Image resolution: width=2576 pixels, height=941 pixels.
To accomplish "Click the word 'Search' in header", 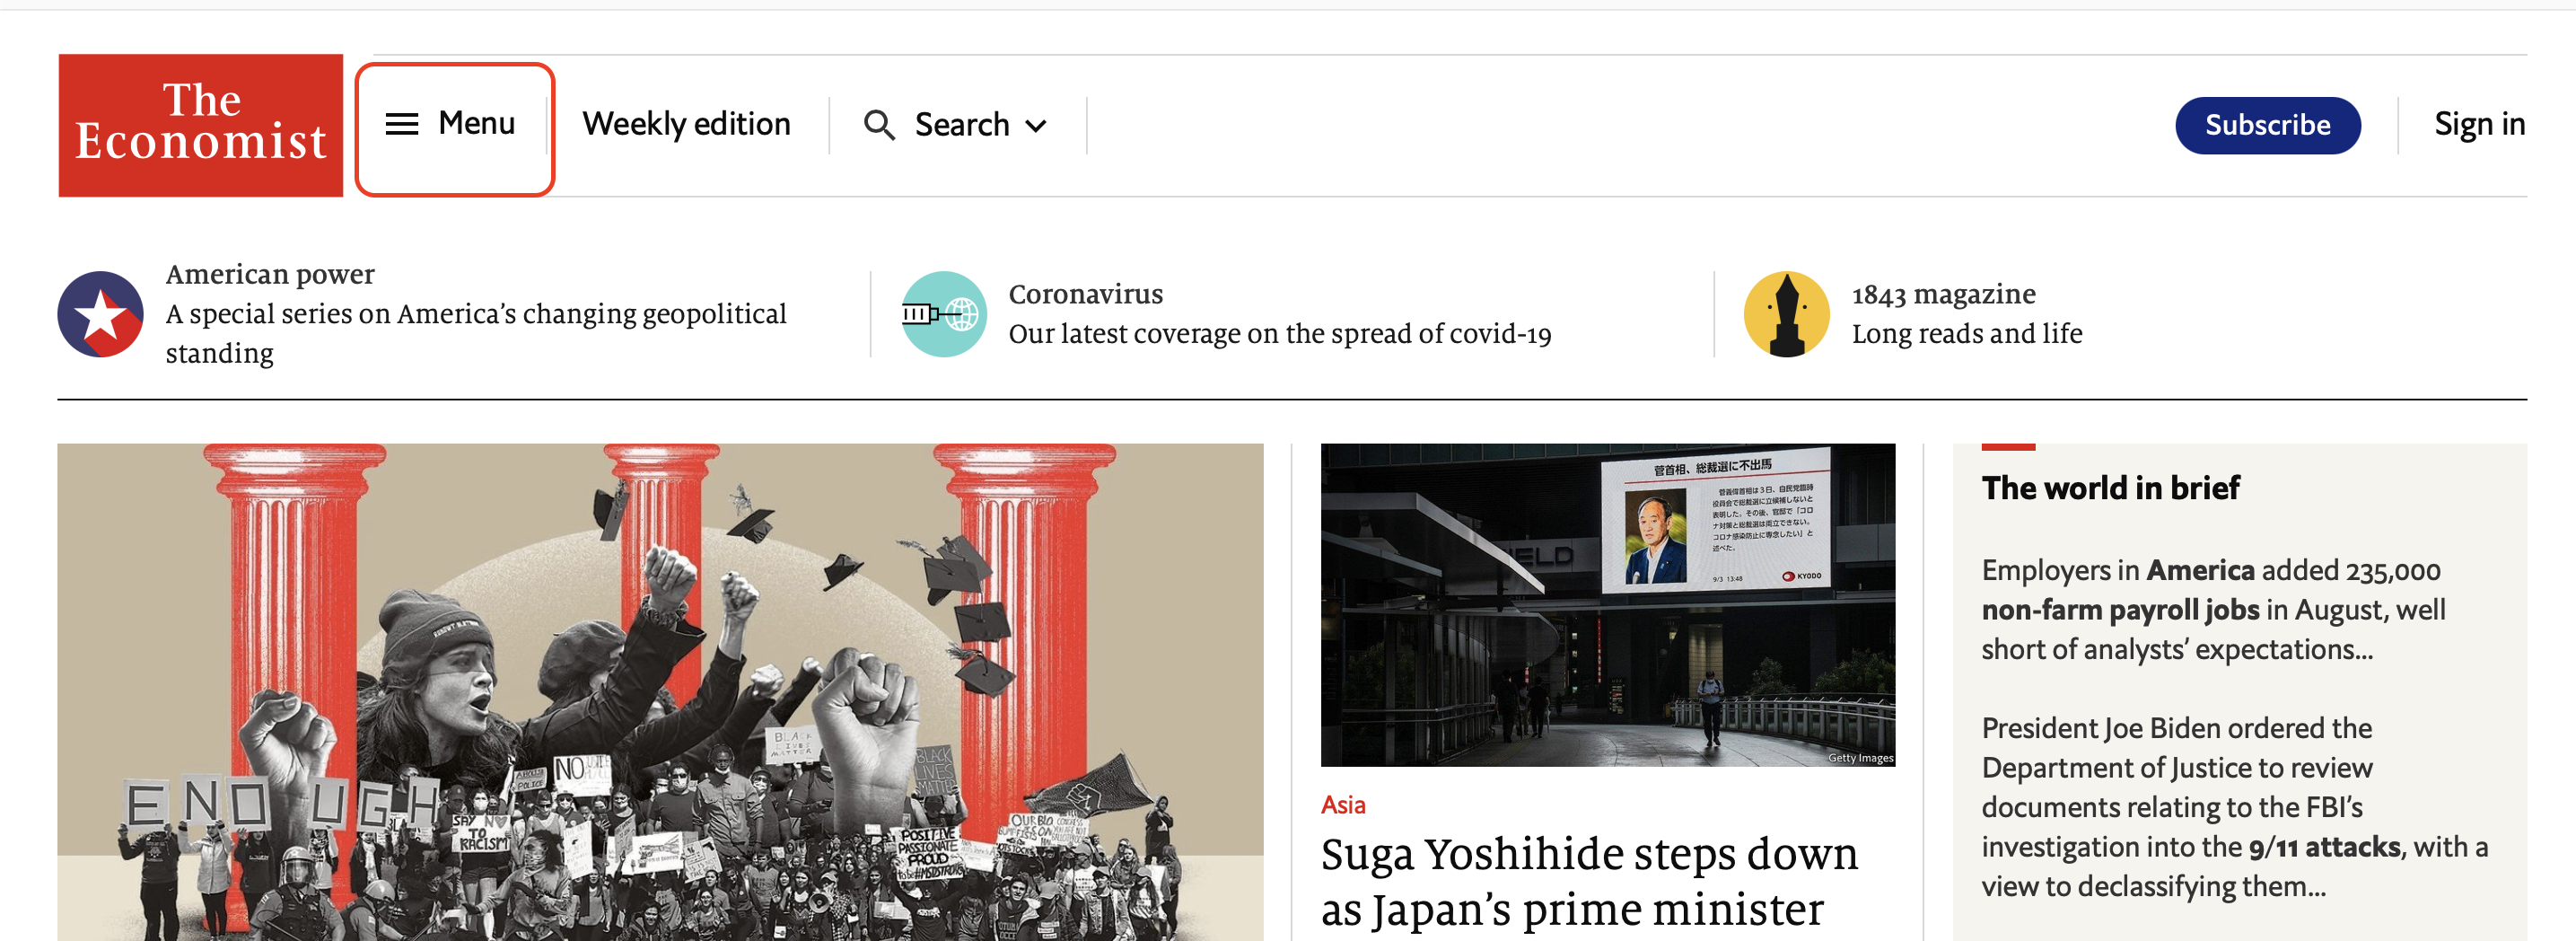I will pyautogui.click(x=961, y=125).
